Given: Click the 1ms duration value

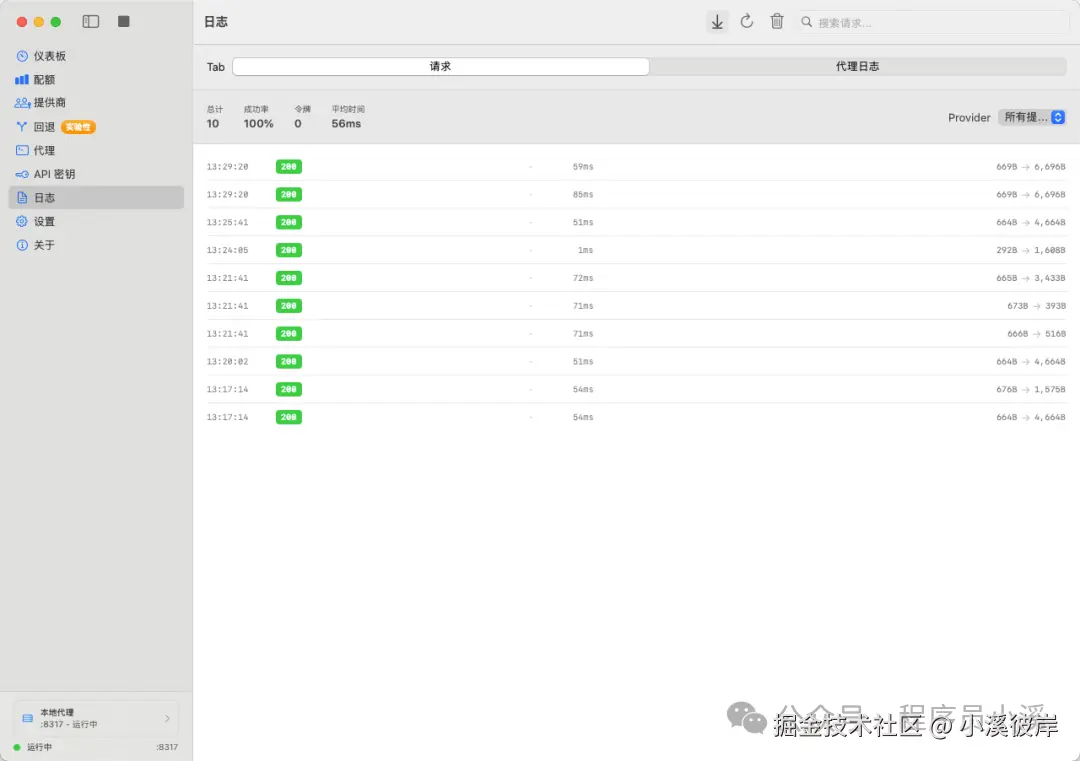Looking at the screenshot, I should (x=585, y=250).
